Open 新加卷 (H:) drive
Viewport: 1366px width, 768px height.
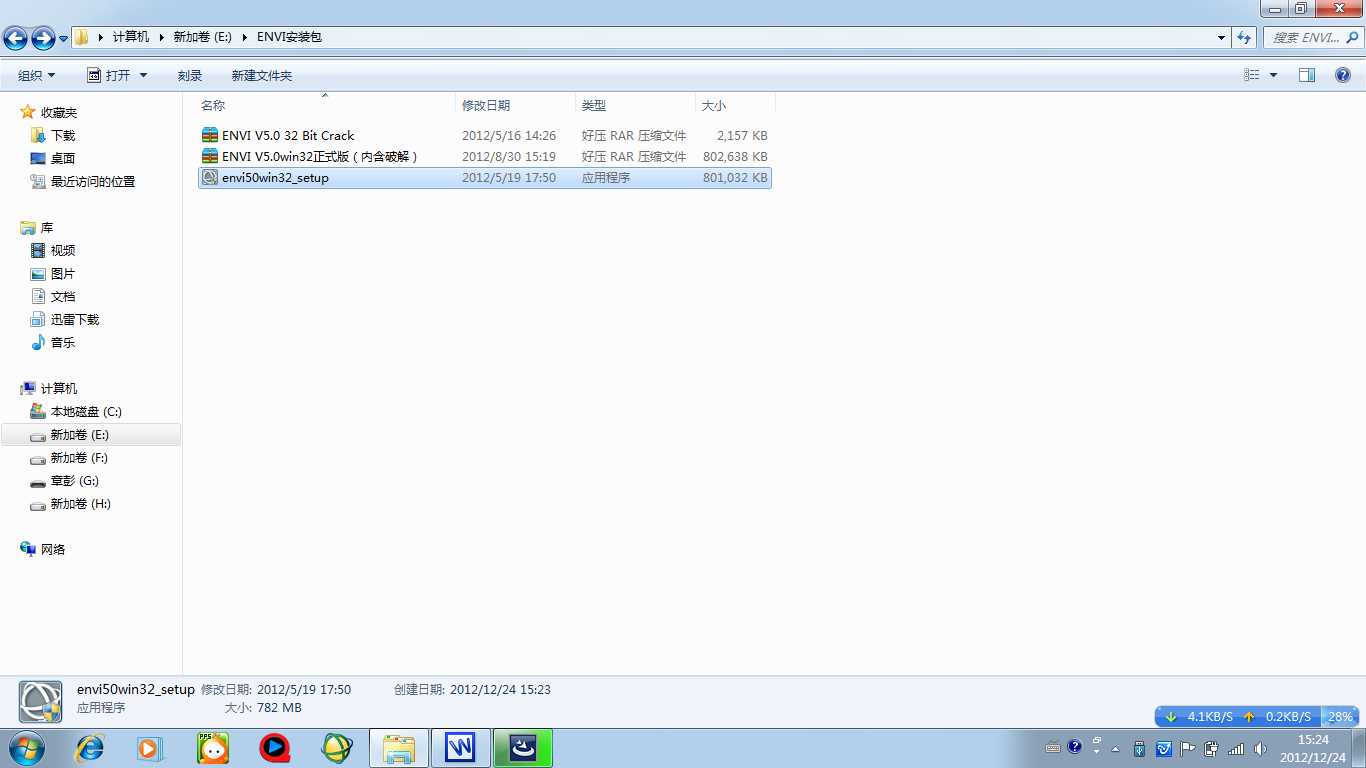point(80,504)
